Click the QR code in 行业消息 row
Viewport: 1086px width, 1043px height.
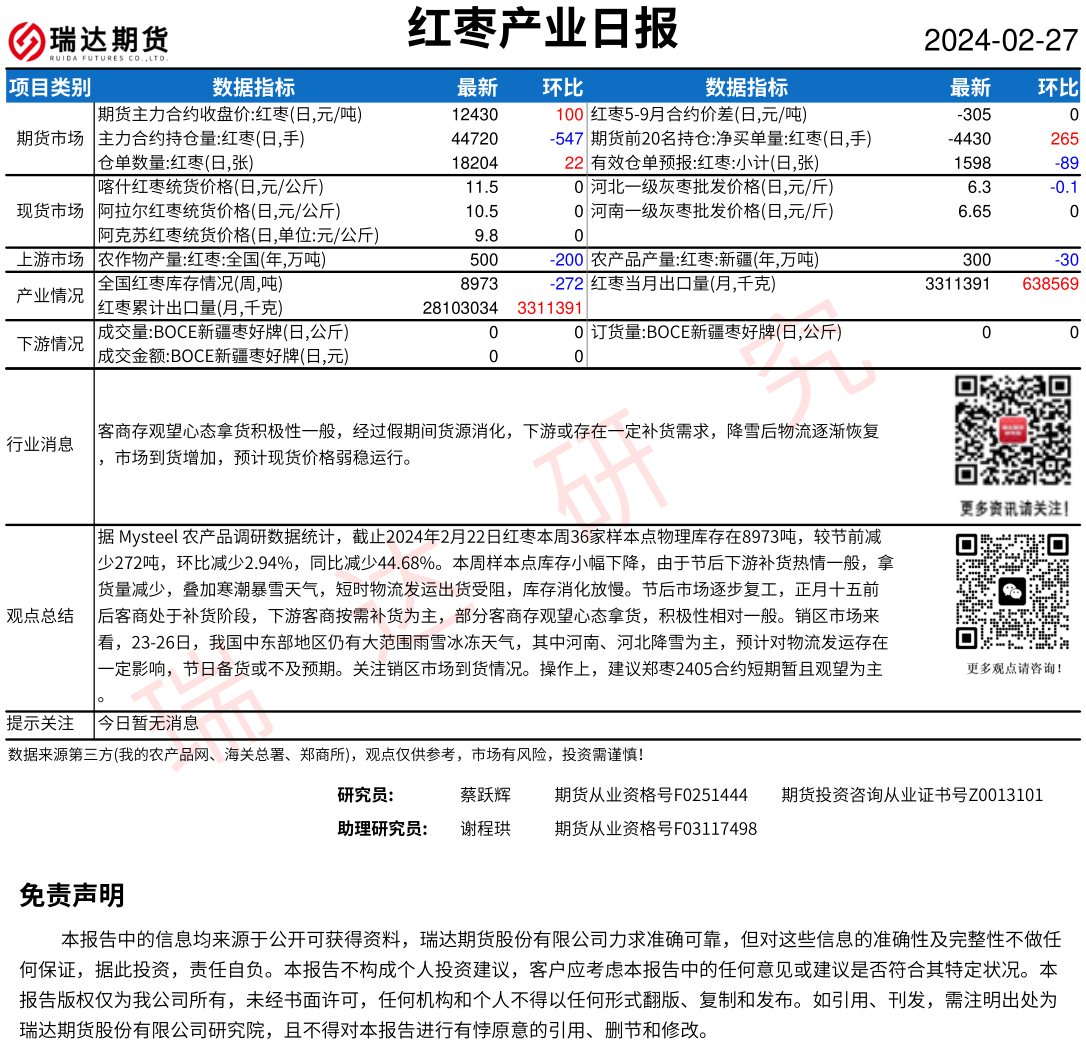point(1012,430)
